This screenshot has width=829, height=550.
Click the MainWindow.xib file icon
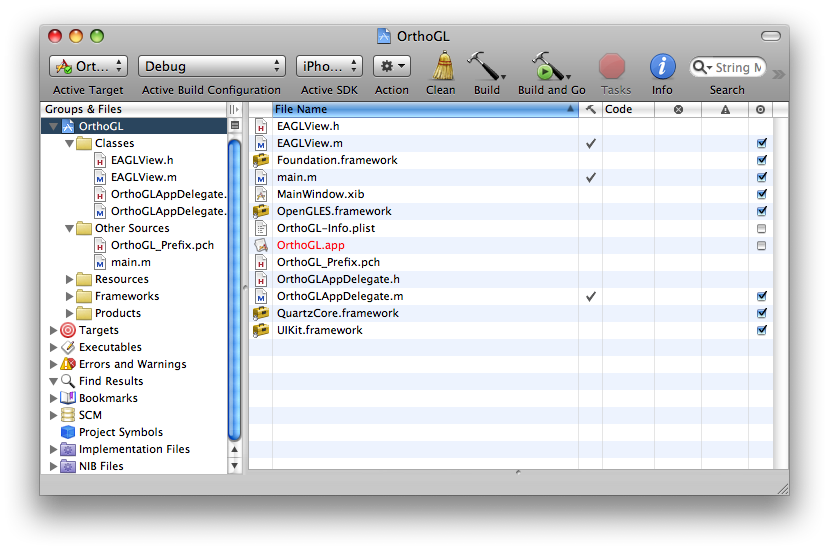click(261, 194)
